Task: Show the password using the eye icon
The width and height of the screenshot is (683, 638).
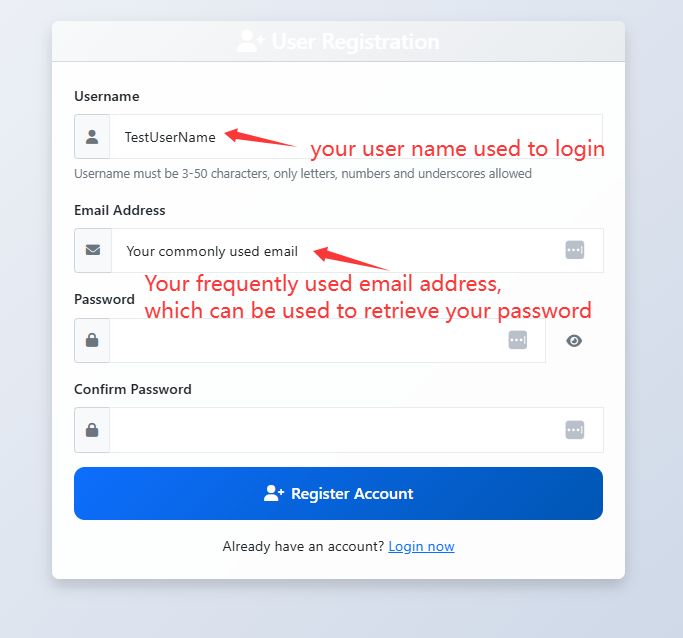Action: click(x=574, y=341)
